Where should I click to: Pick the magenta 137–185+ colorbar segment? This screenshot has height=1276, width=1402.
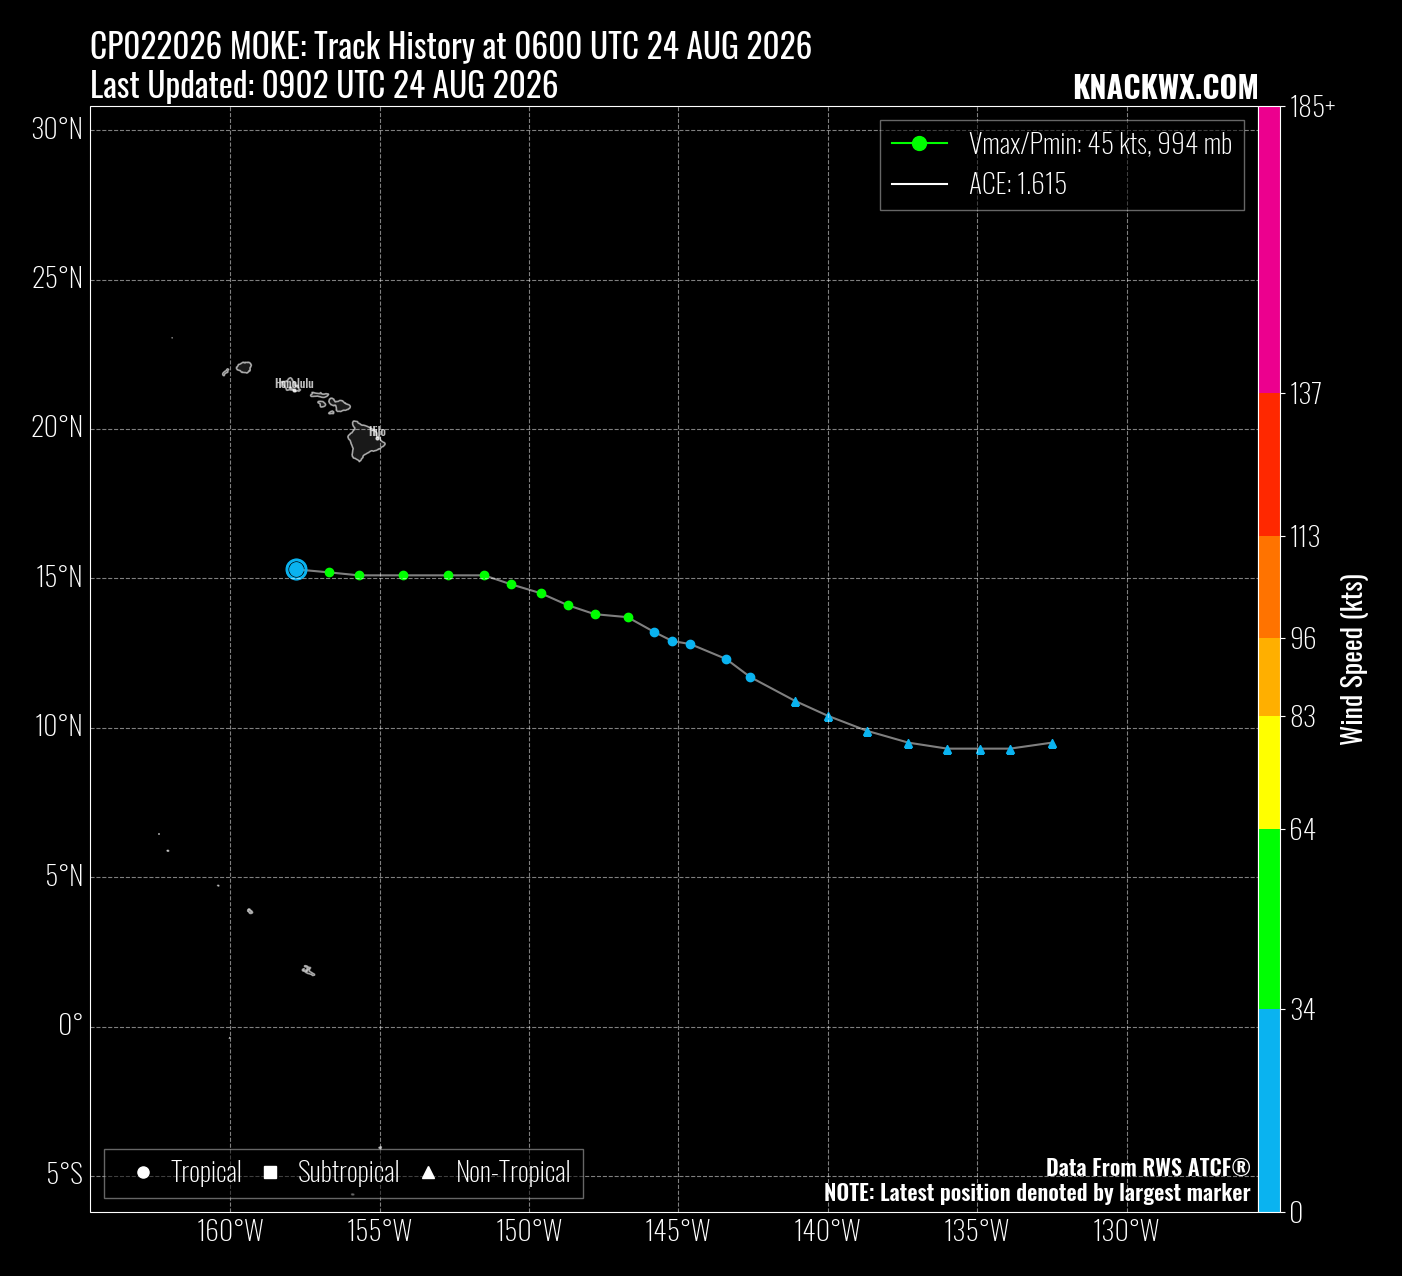(1269, 250)
